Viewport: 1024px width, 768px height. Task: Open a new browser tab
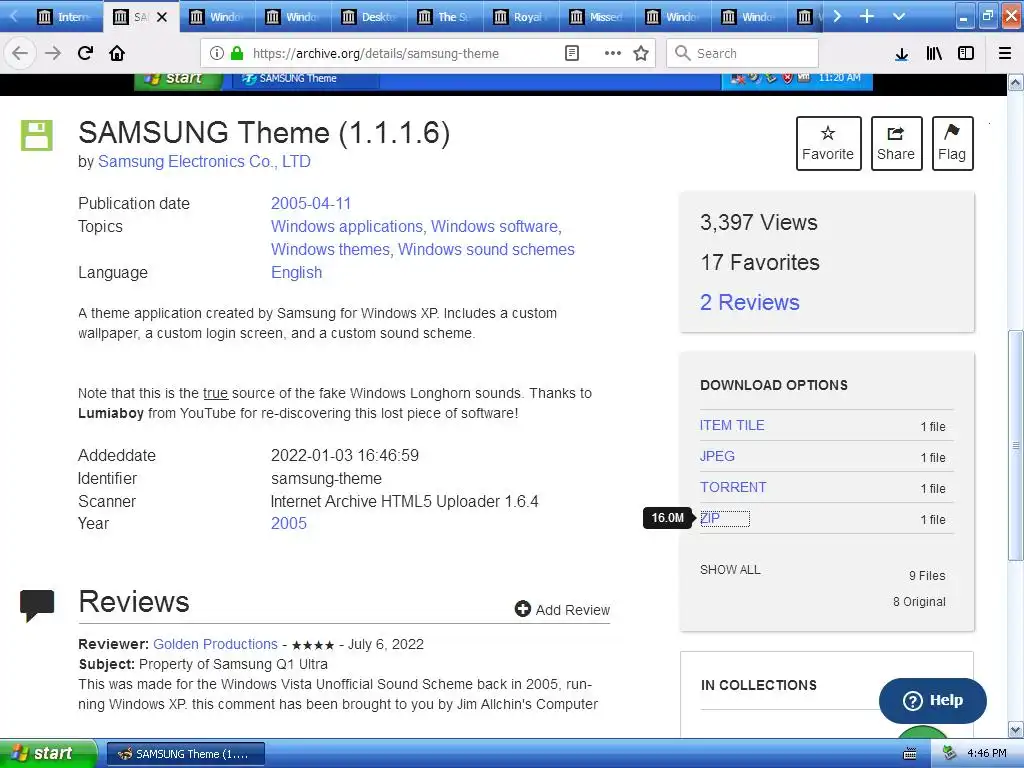click(x=867, y=16)
